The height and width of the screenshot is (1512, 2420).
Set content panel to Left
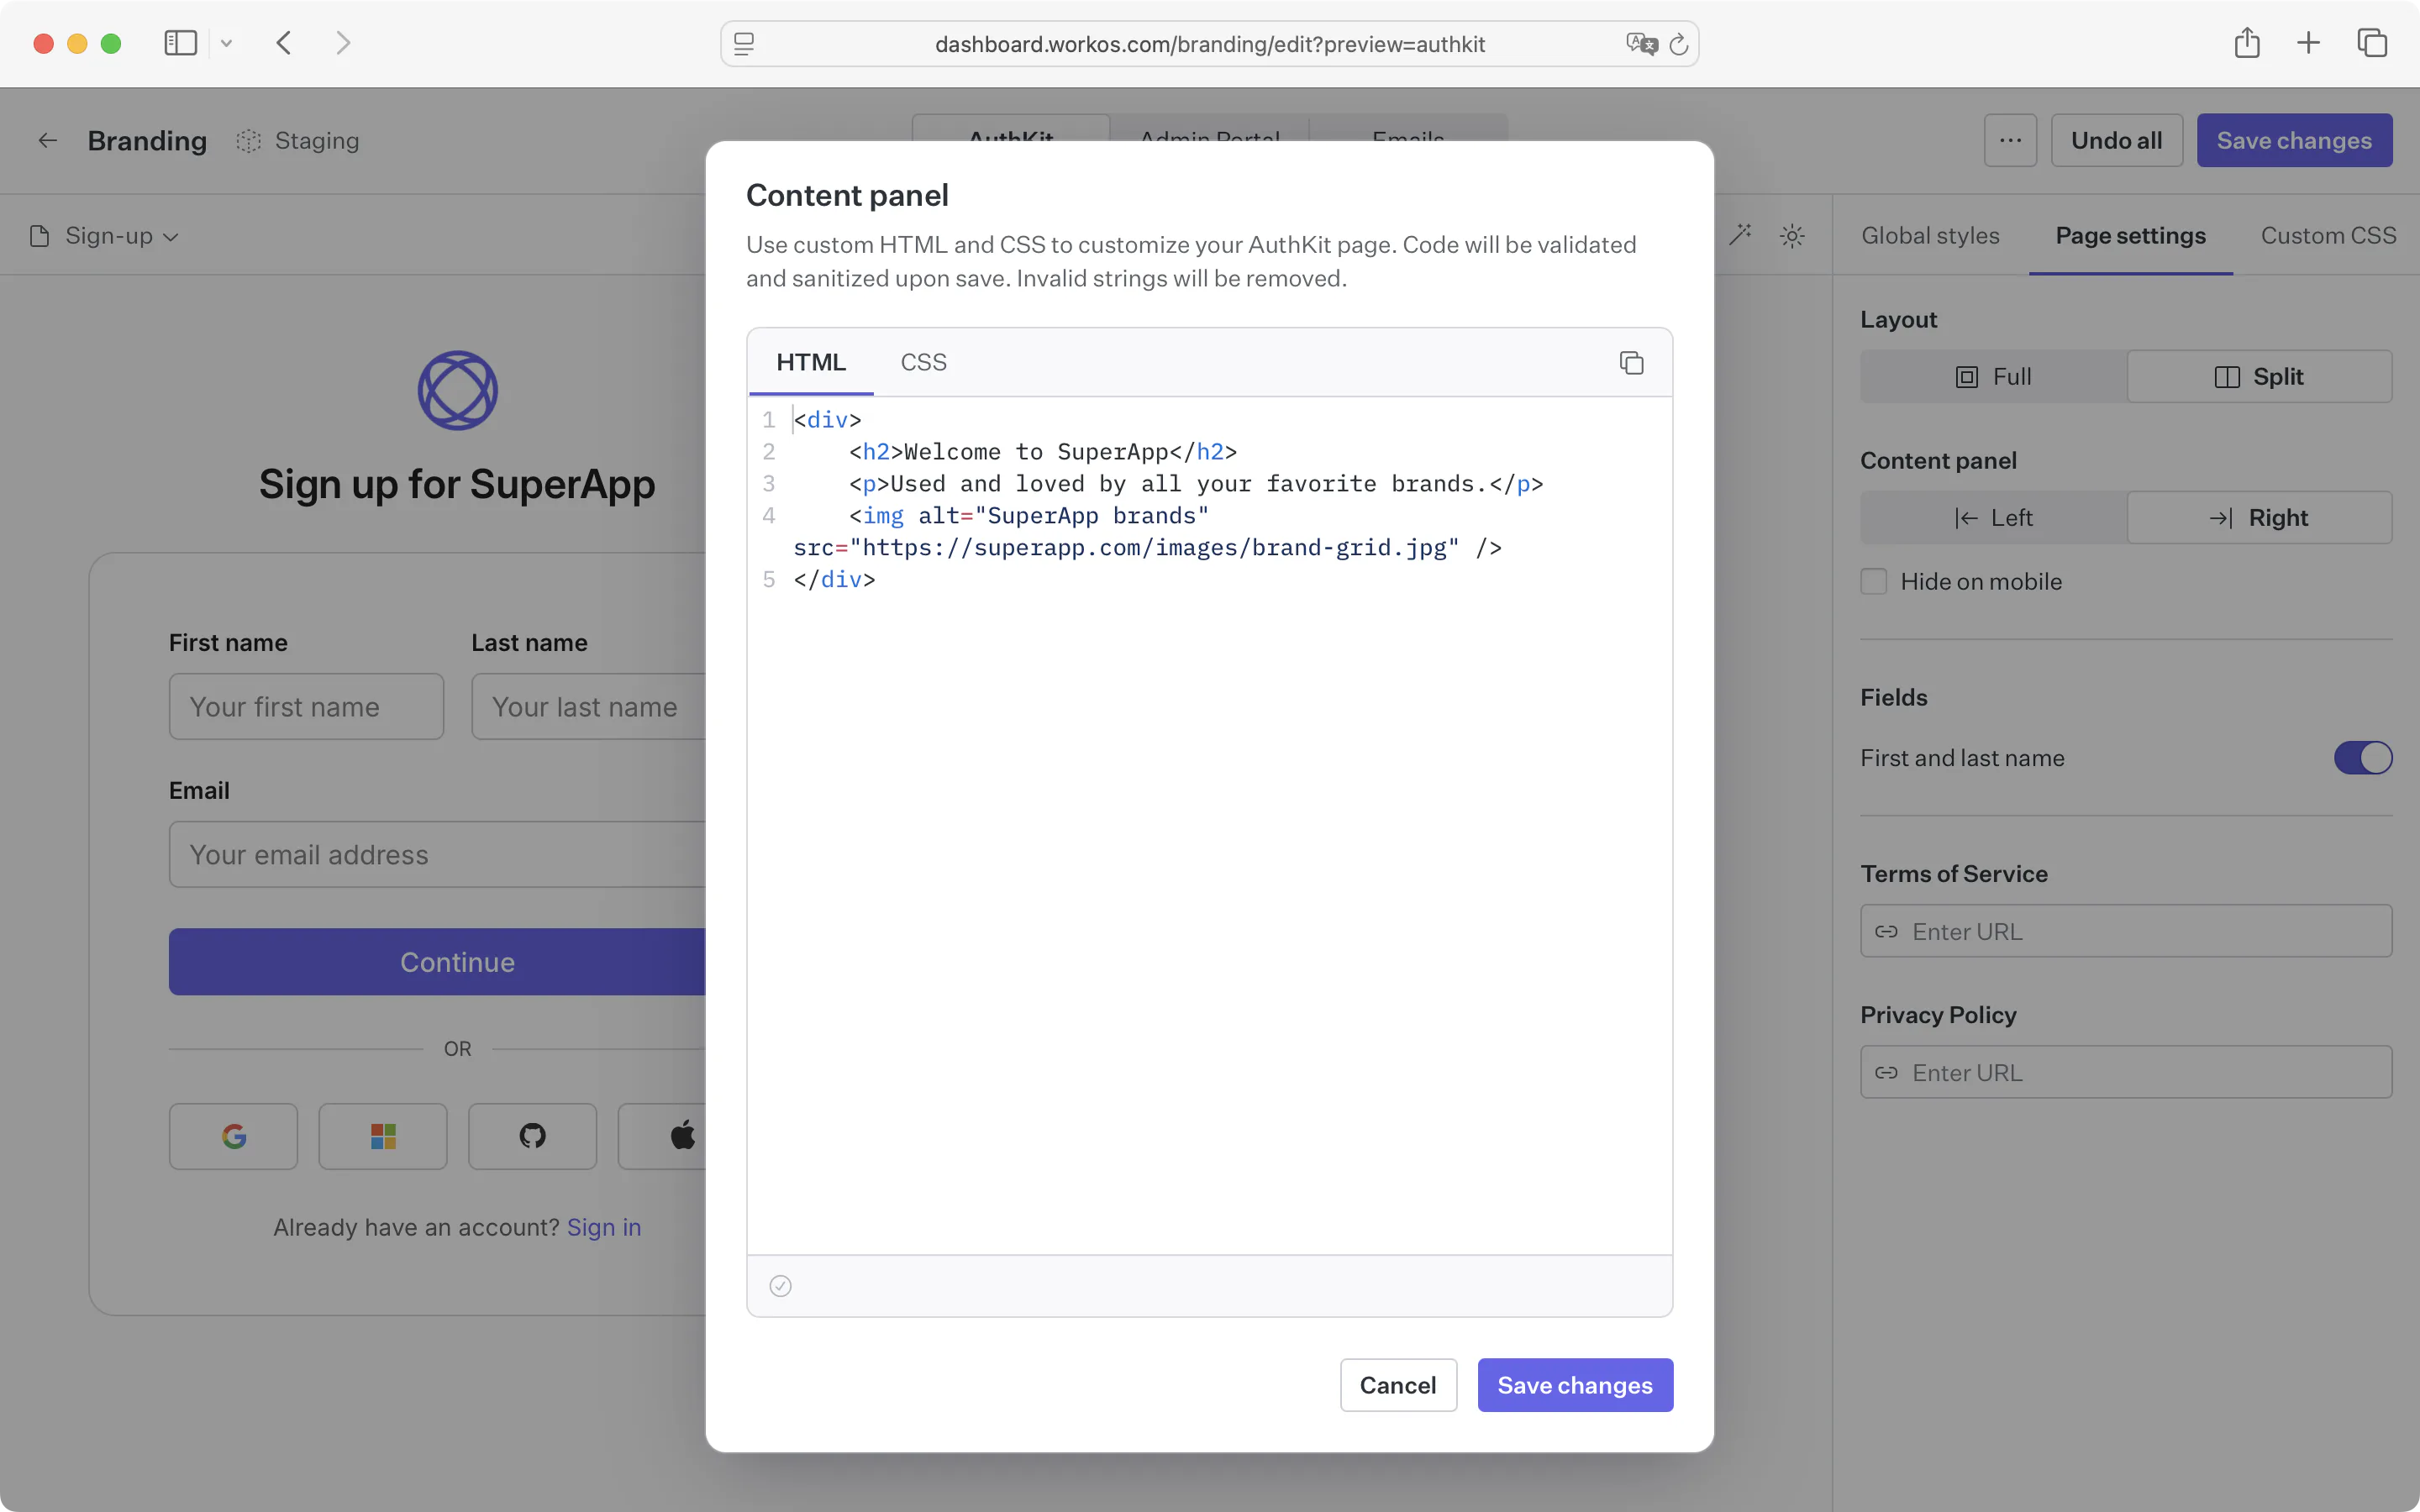click(1993, 518)
